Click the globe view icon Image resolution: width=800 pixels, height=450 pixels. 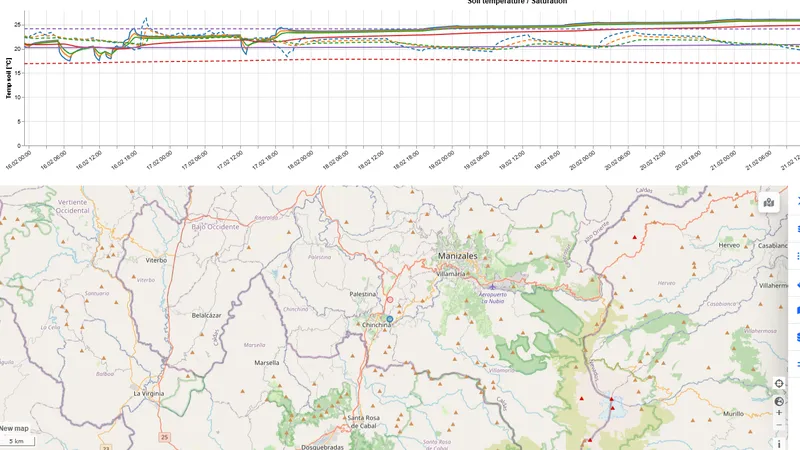[x=779, y=401]
